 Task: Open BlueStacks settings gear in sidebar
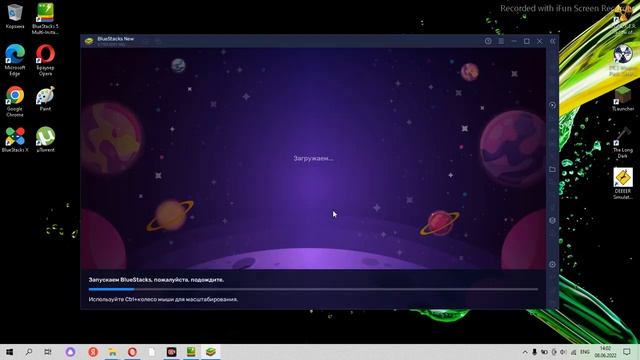point(552,264)
